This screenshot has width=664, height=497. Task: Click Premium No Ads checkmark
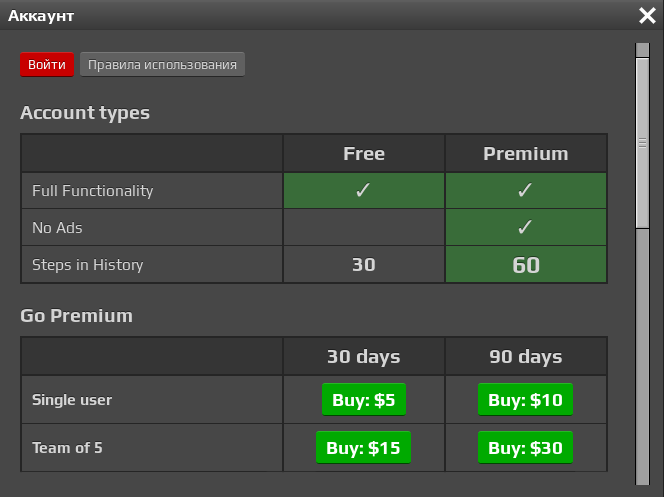pyautogui.click(x=525, y=227)
